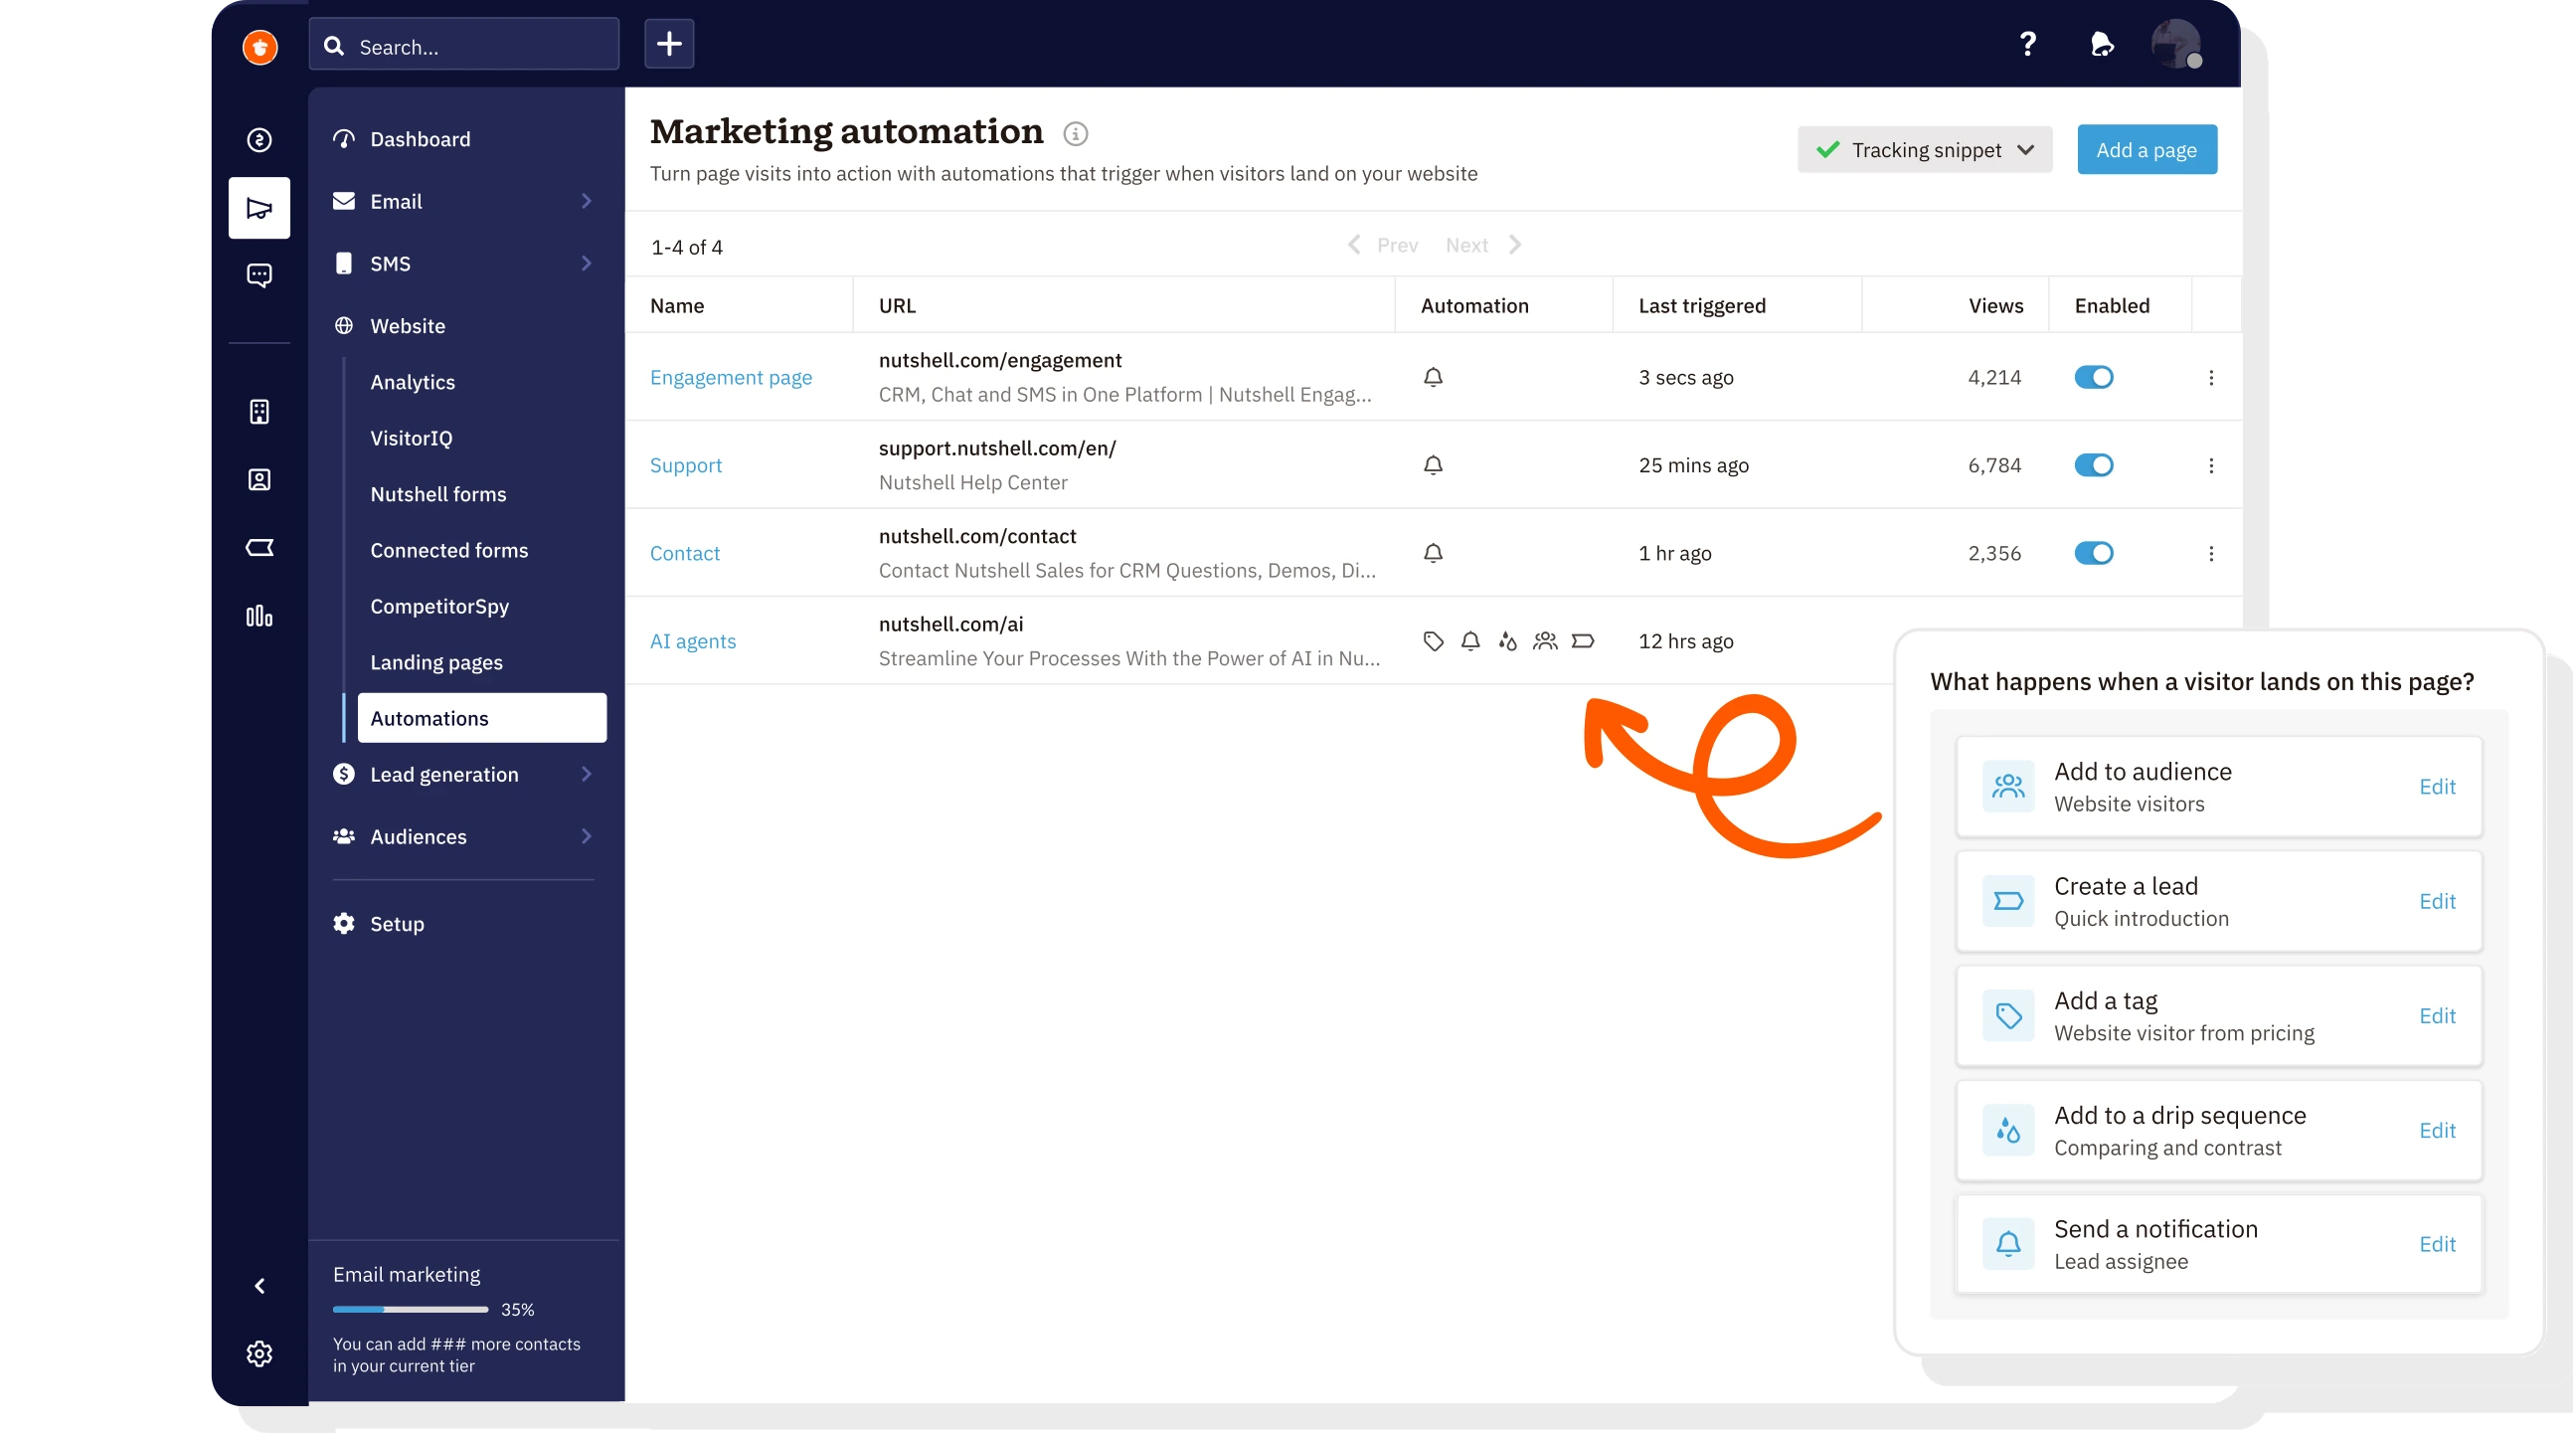Select Landing pages in Website menu
The height and width of the screenshot is (1433, 2576).
(x=436, y=662)
